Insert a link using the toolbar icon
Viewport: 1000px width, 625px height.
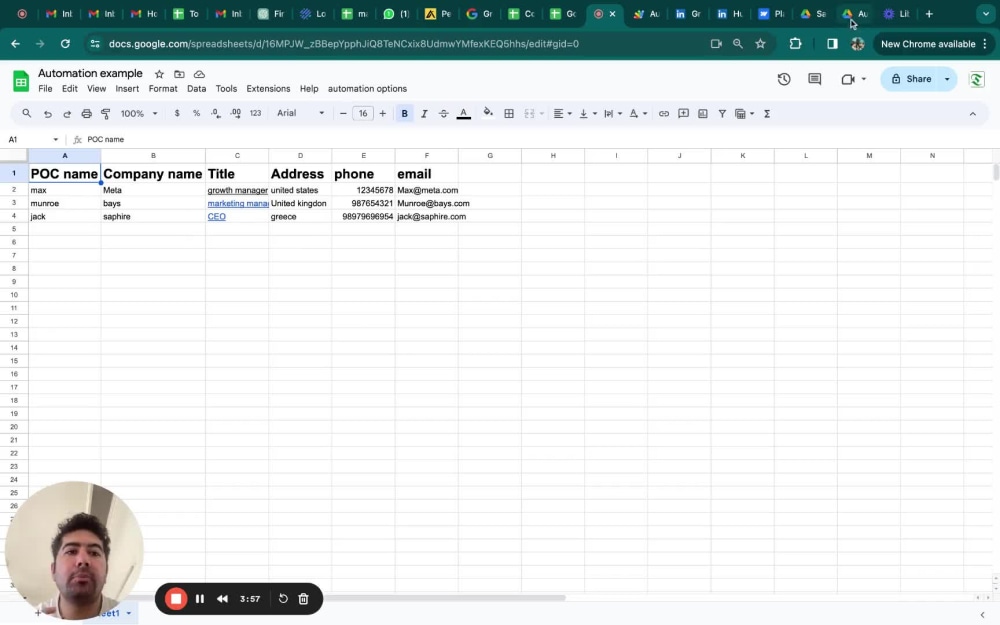663,113
